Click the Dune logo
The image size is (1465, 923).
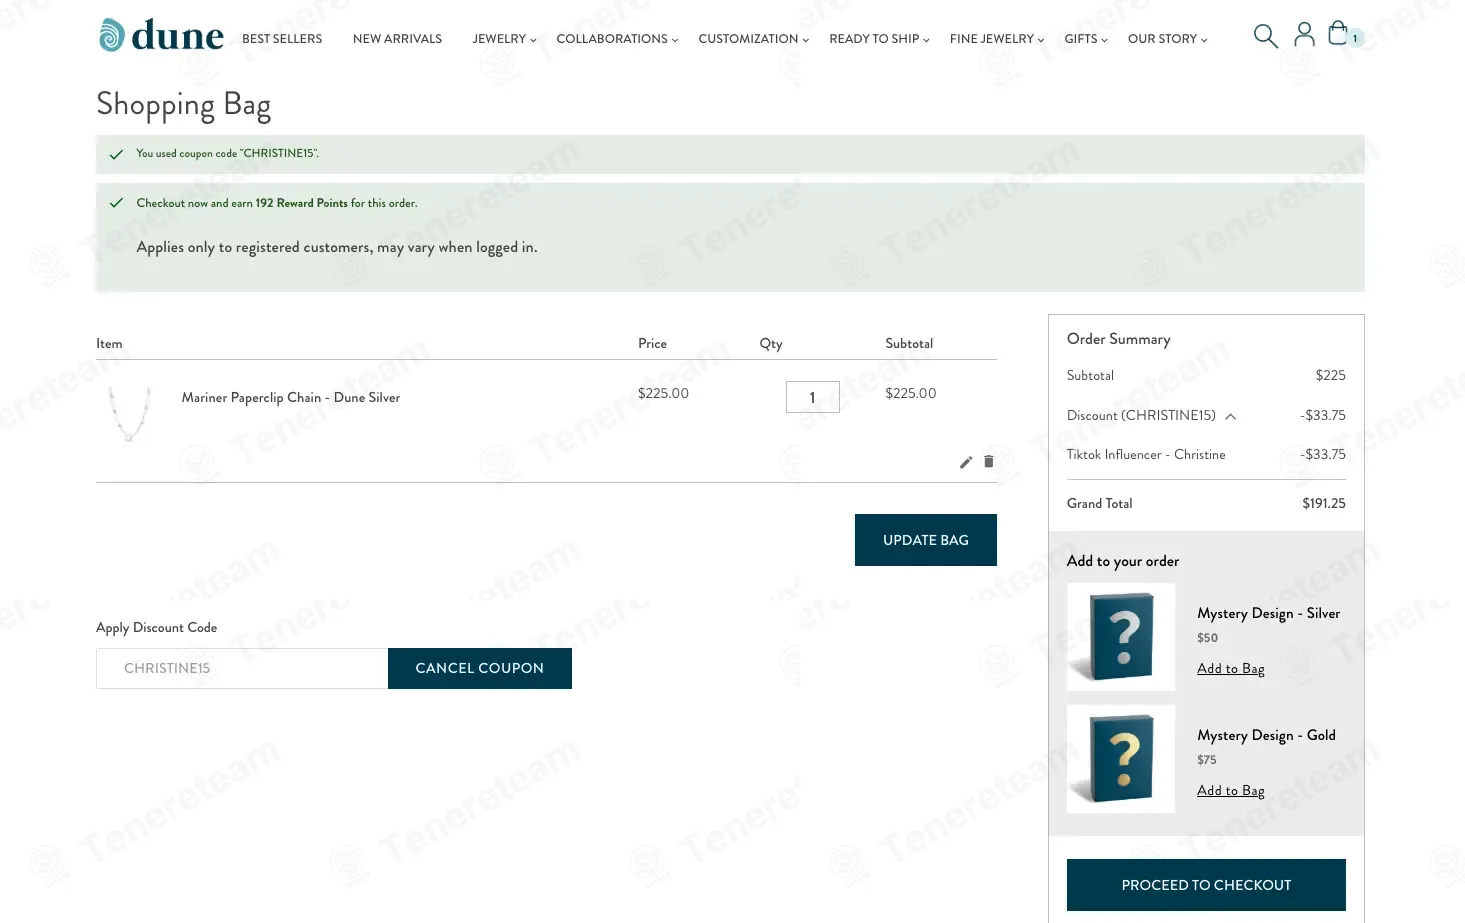161,35
